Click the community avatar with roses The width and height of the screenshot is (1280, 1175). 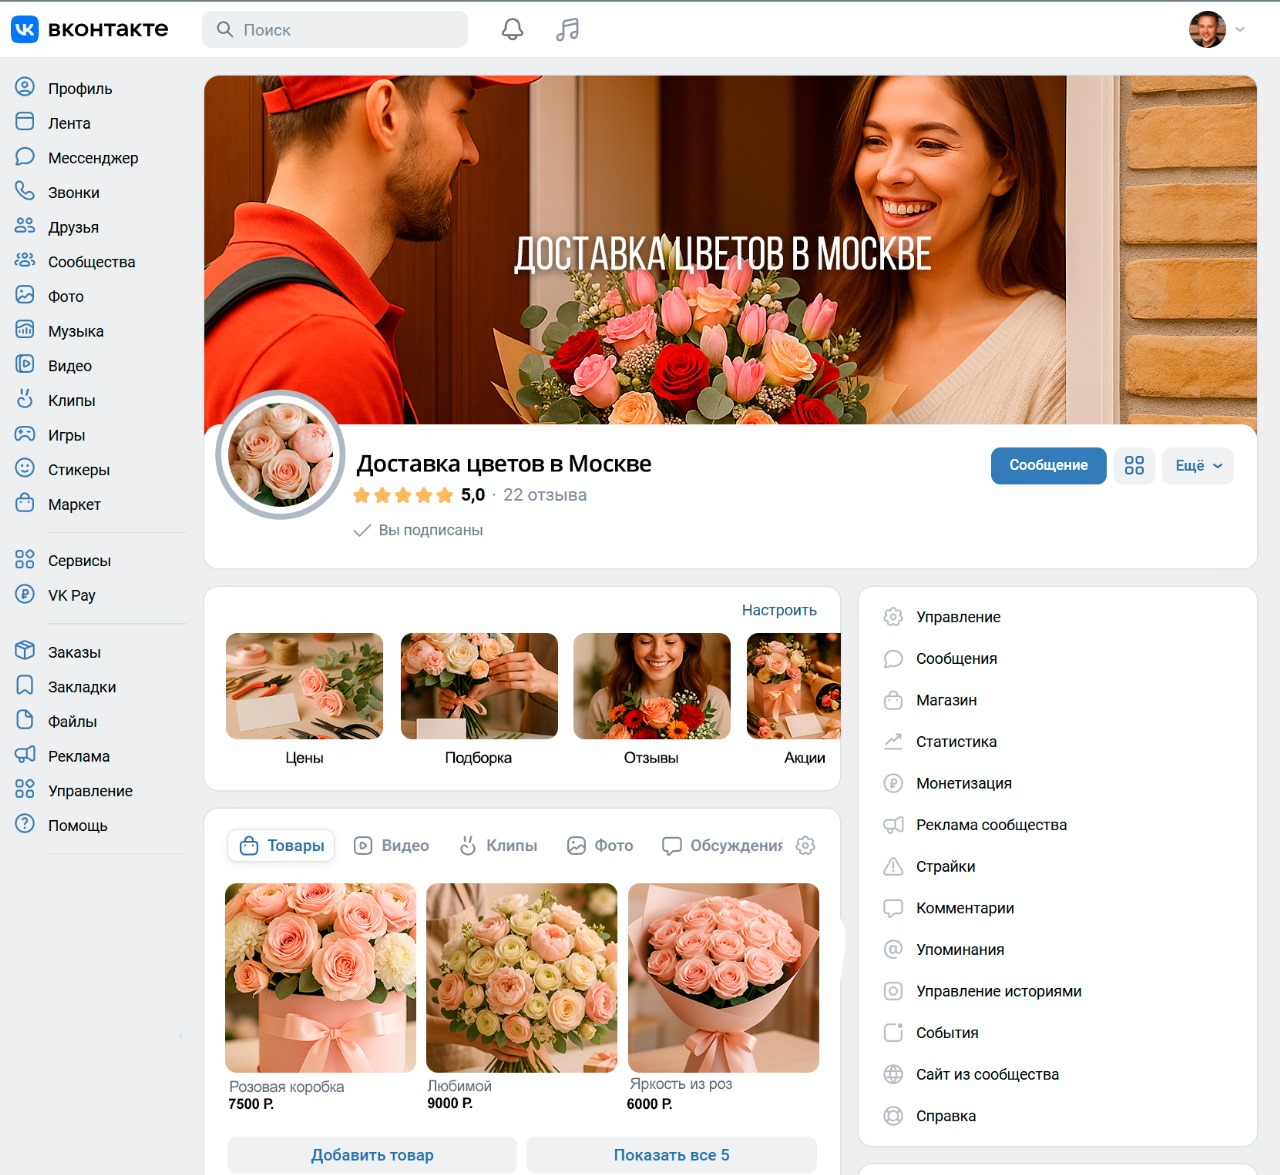[x=281, y=455]
